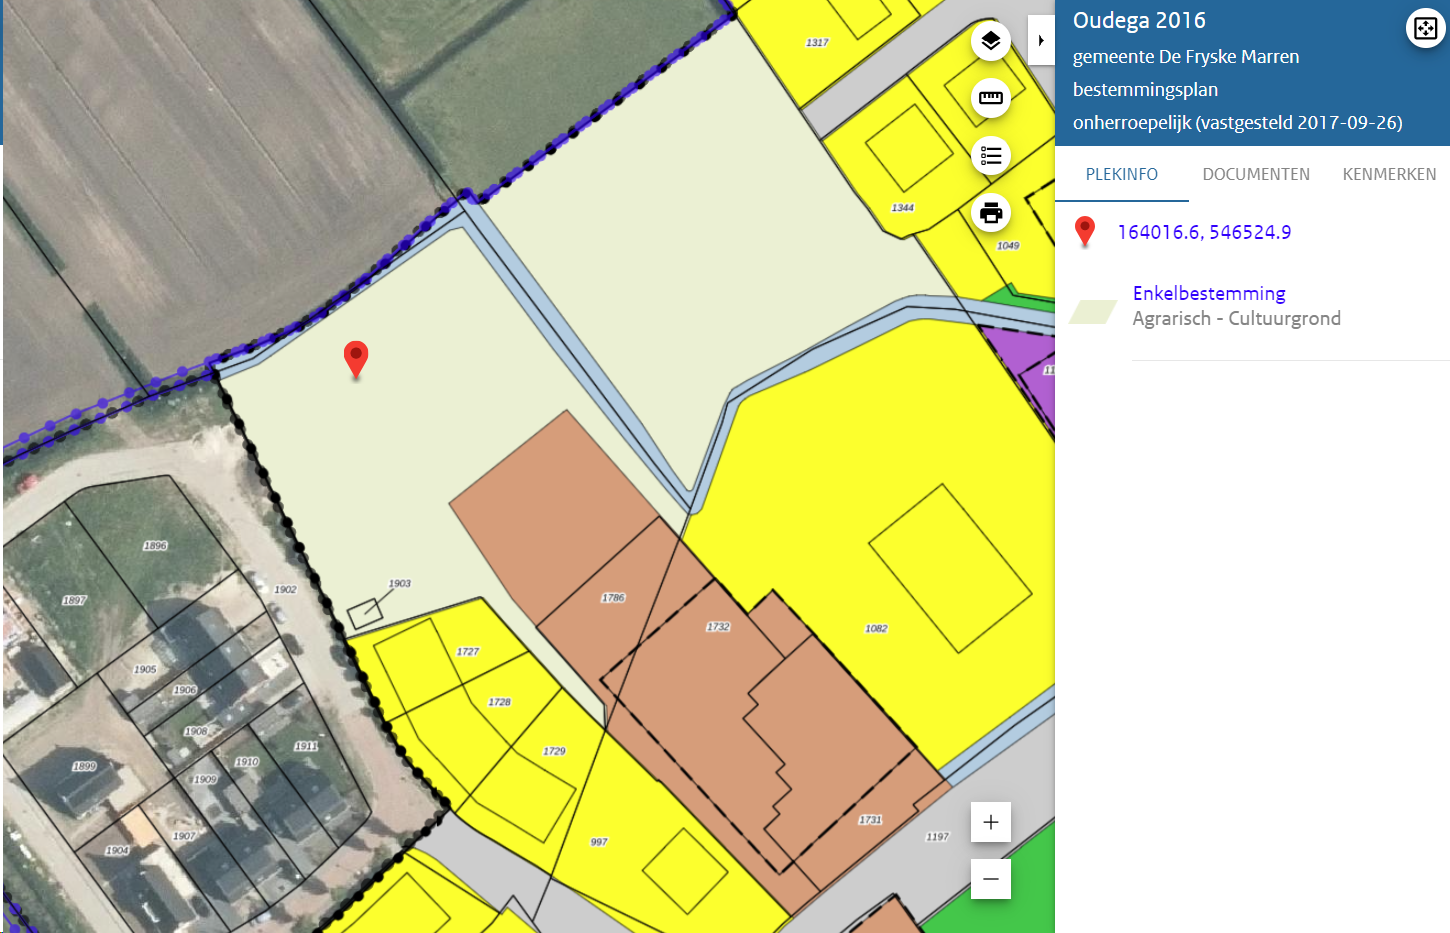Viewport: 1450px width, 933px height.
Task: Click parcel label 1727 on the map
Action: pyautogui.click(x=468, y=652)
